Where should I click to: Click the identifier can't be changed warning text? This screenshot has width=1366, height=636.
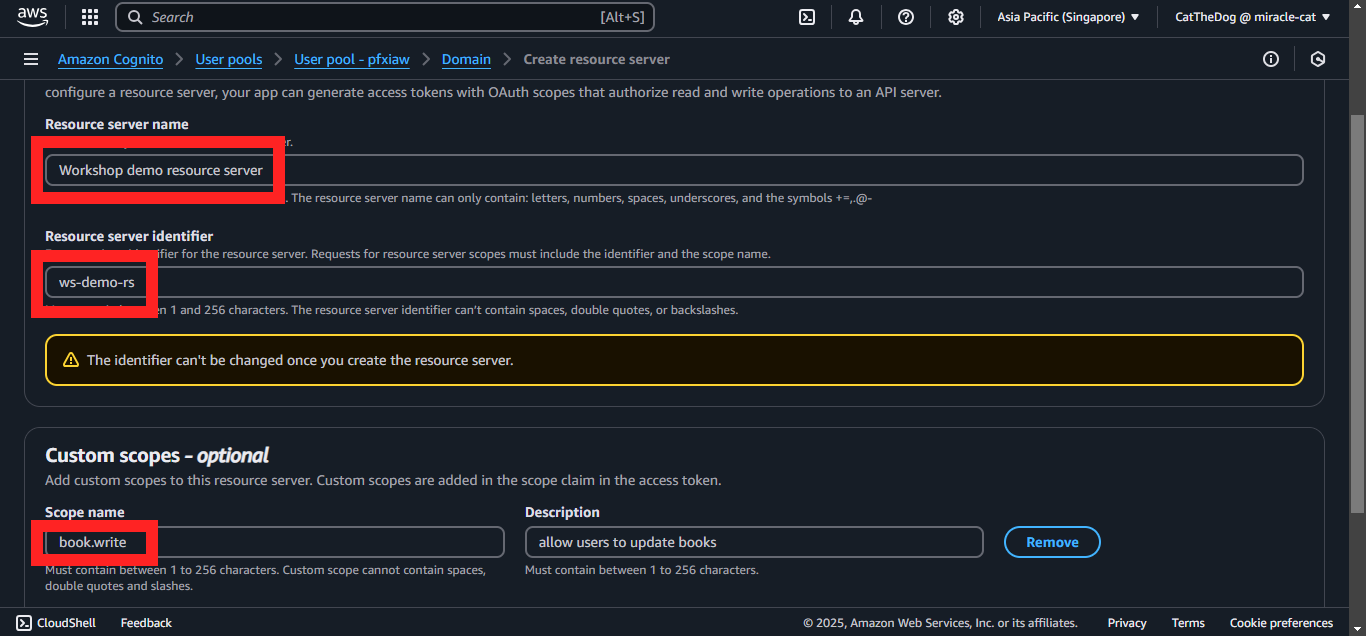click(x=300, y=360)
